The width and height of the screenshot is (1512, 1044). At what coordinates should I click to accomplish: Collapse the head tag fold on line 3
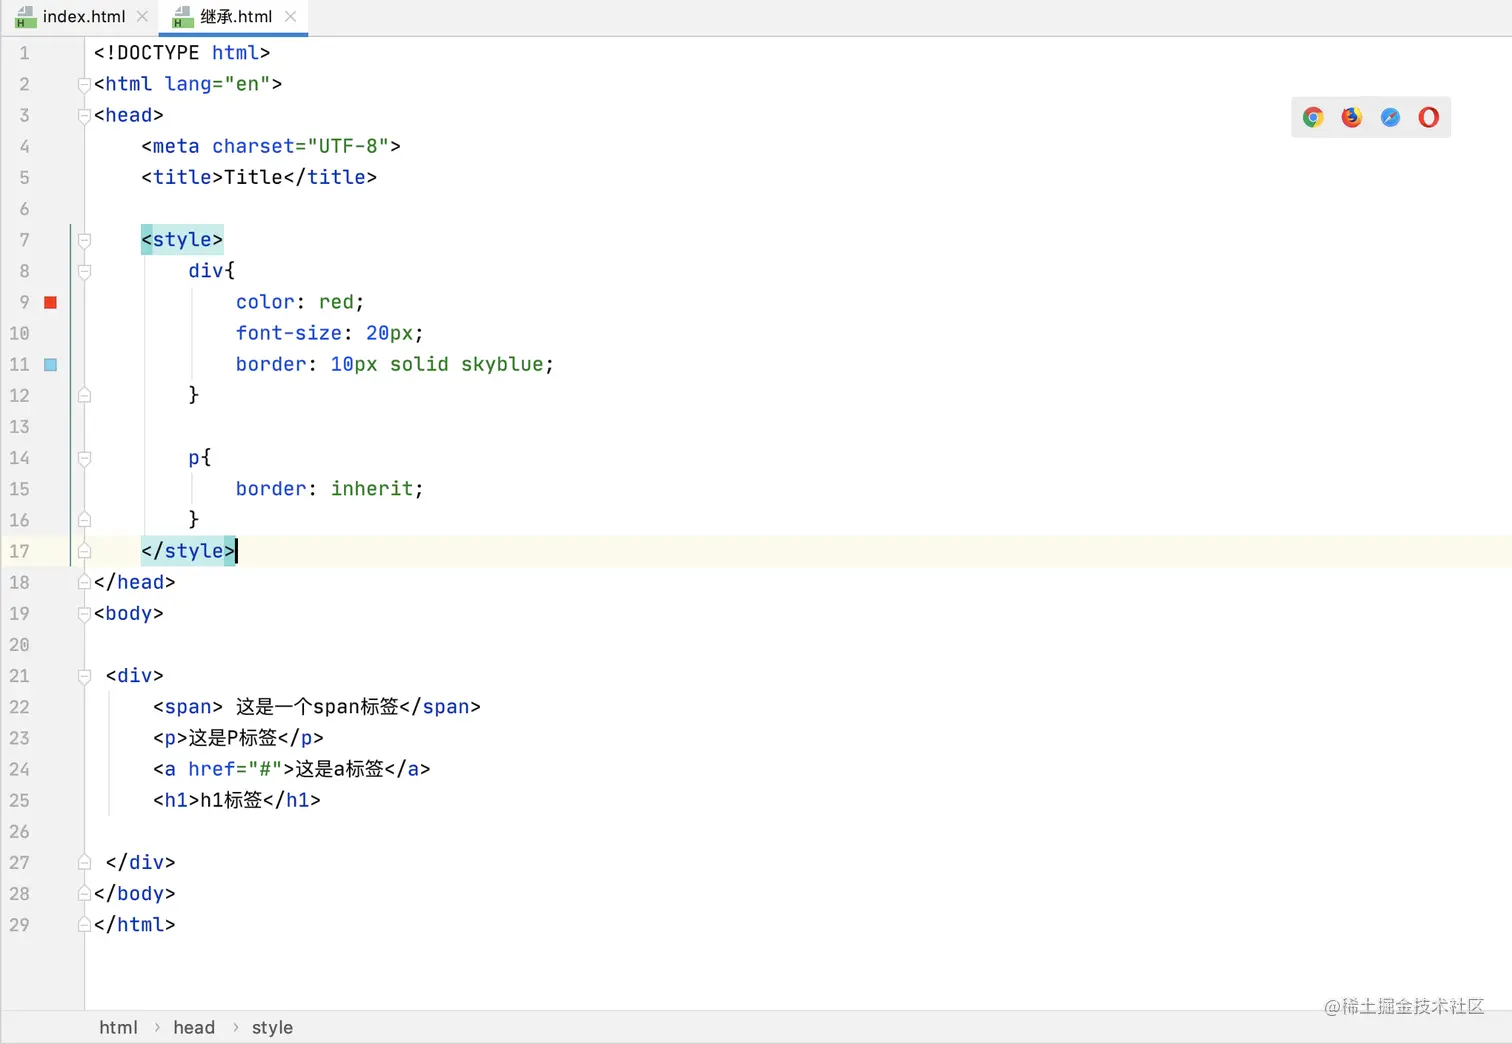click(84, 116)
